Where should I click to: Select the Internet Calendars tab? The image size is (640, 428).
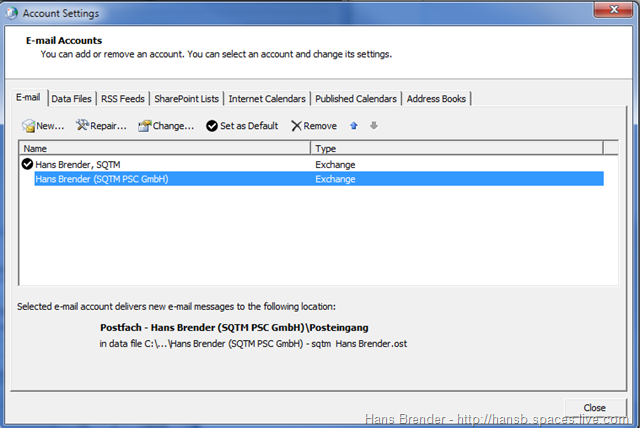pyautogui.click(x=267, y=99)
